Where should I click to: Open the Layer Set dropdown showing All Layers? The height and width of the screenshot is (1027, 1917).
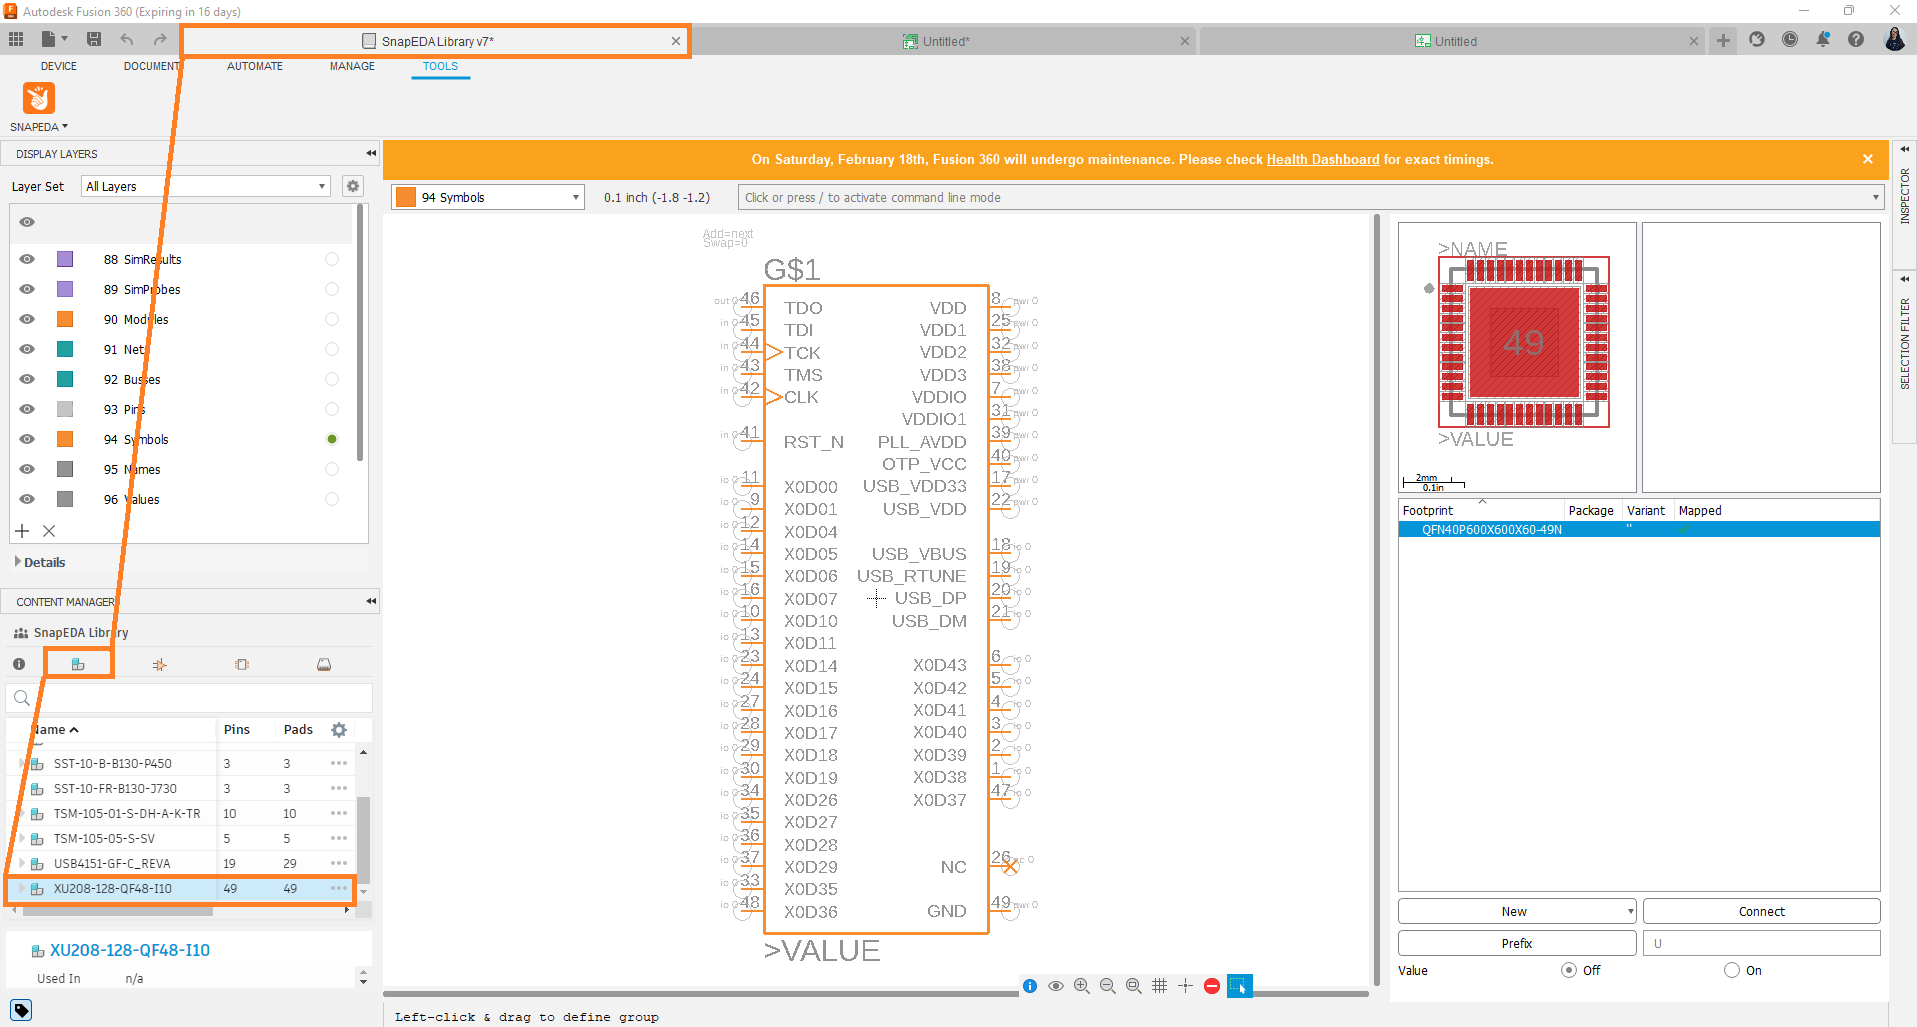click(x=205, y=186)
